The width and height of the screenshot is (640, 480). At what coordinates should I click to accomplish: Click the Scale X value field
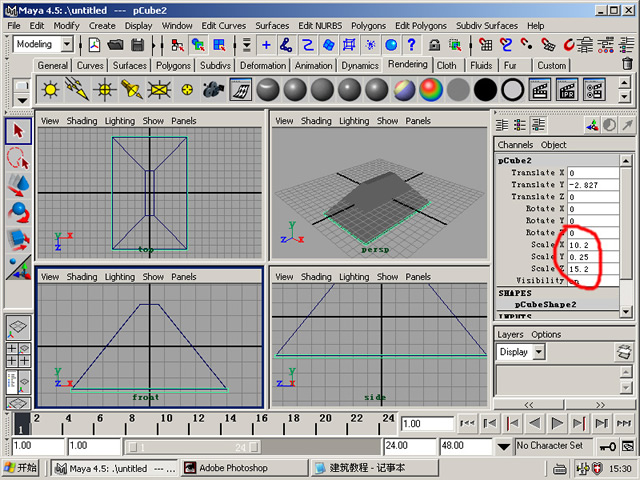click(593, 245)
